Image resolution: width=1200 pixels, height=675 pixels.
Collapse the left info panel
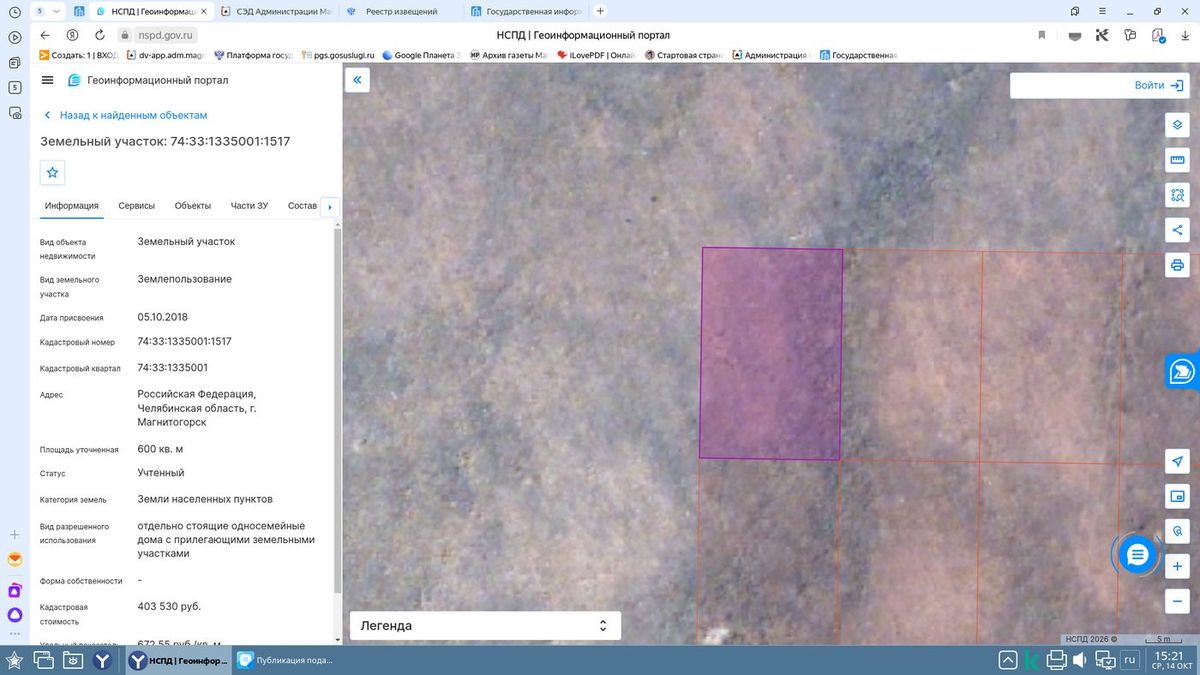click(357, 80)
